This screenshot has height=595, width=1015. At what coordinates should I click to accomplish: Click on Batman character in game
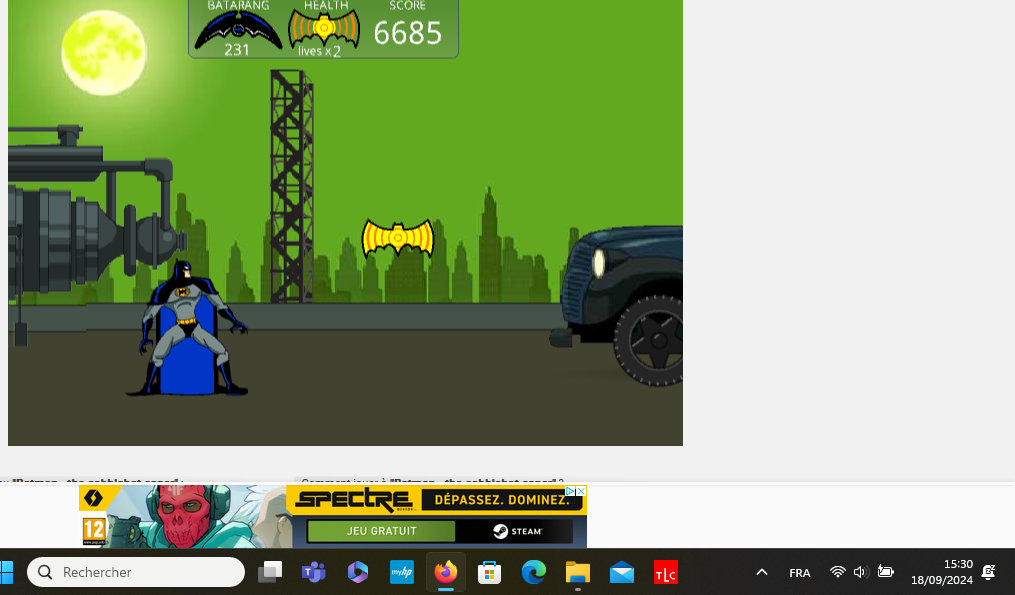187,328
